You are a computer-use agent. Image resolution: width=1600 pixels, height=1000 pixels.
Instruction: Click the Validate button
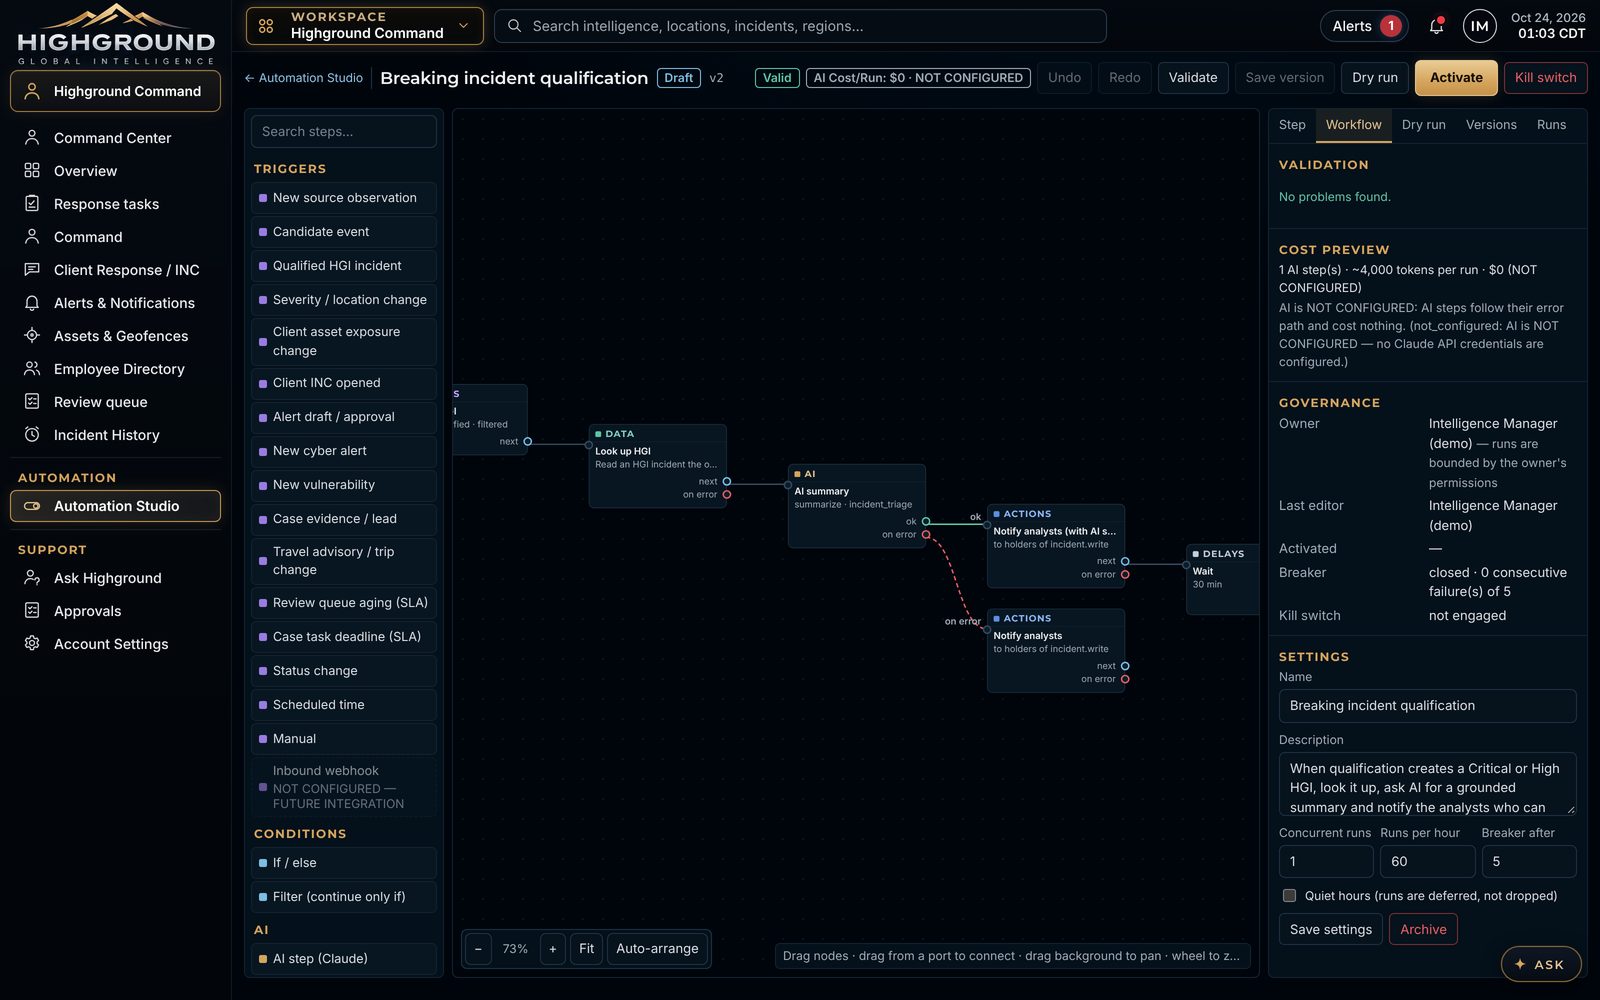tap(1193, 78)
